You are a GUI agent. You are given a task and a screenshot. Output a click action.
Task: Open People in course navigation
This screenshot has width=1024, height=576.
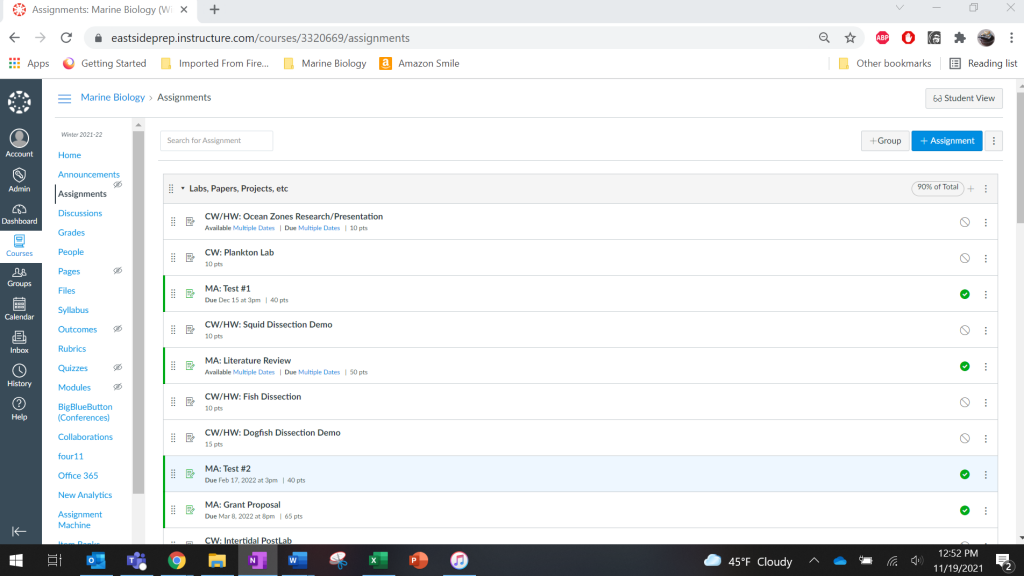[x=71, y=251]
